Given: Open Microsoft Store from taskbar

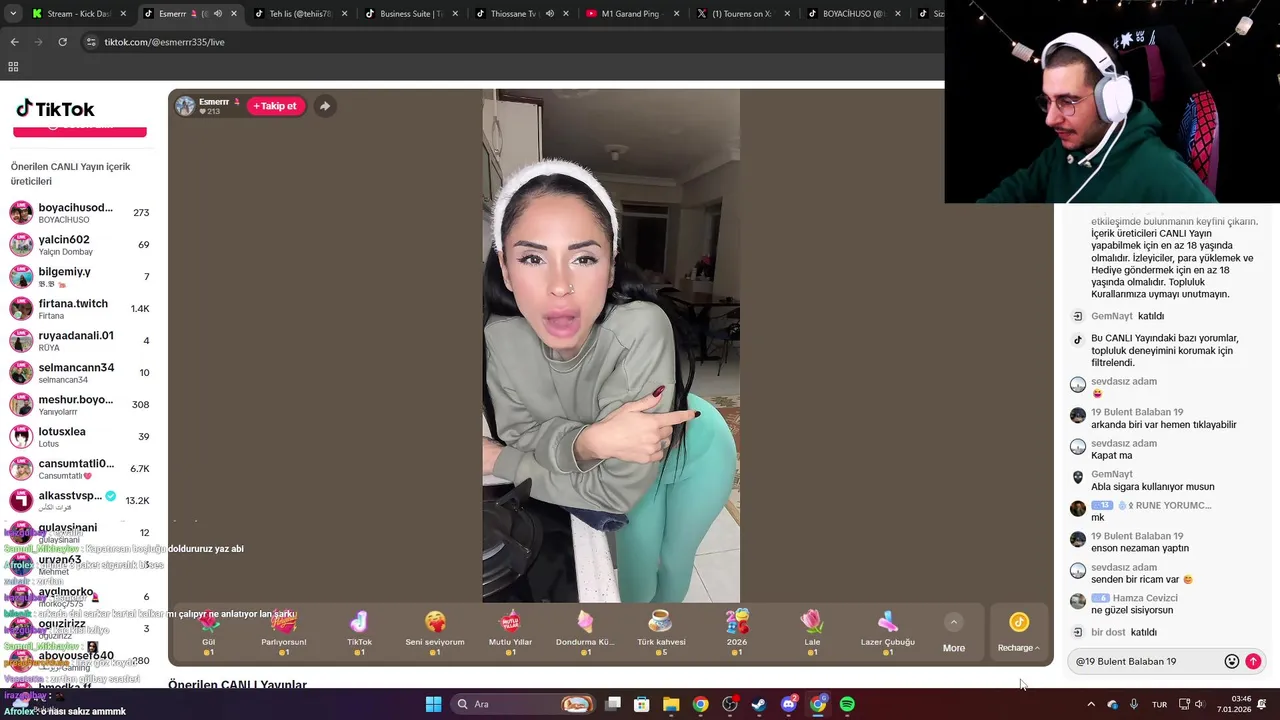Looking at the screenshot, I should [x=642, y=704].
